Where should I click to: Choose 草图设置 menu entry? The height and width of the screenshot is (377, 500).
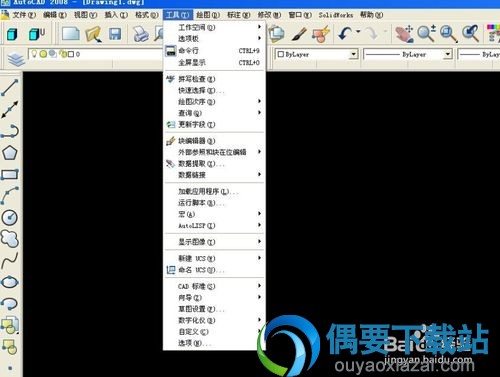click(214, 309)
